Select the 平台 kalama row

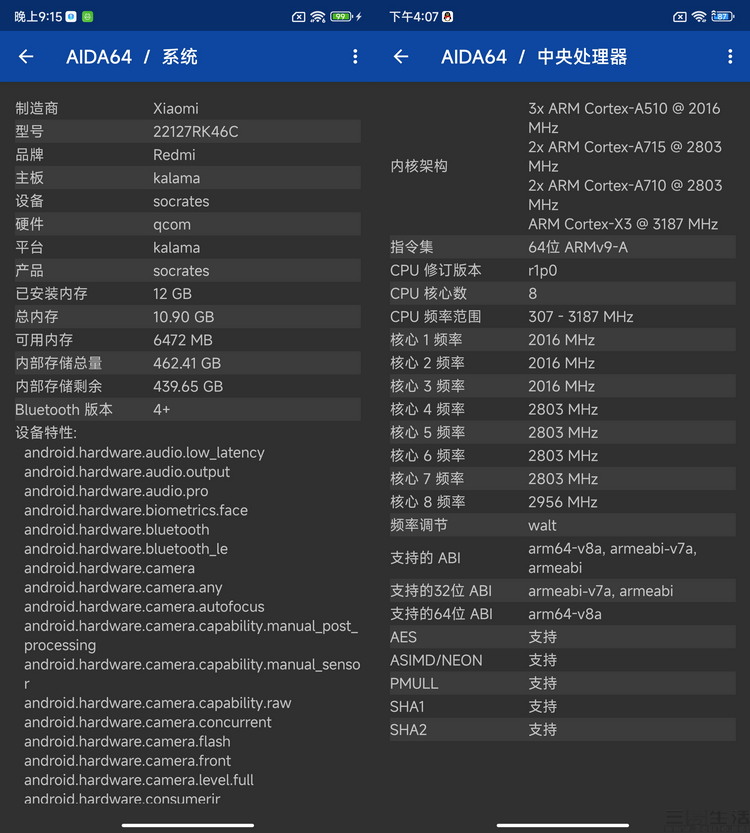pos(188,247)
